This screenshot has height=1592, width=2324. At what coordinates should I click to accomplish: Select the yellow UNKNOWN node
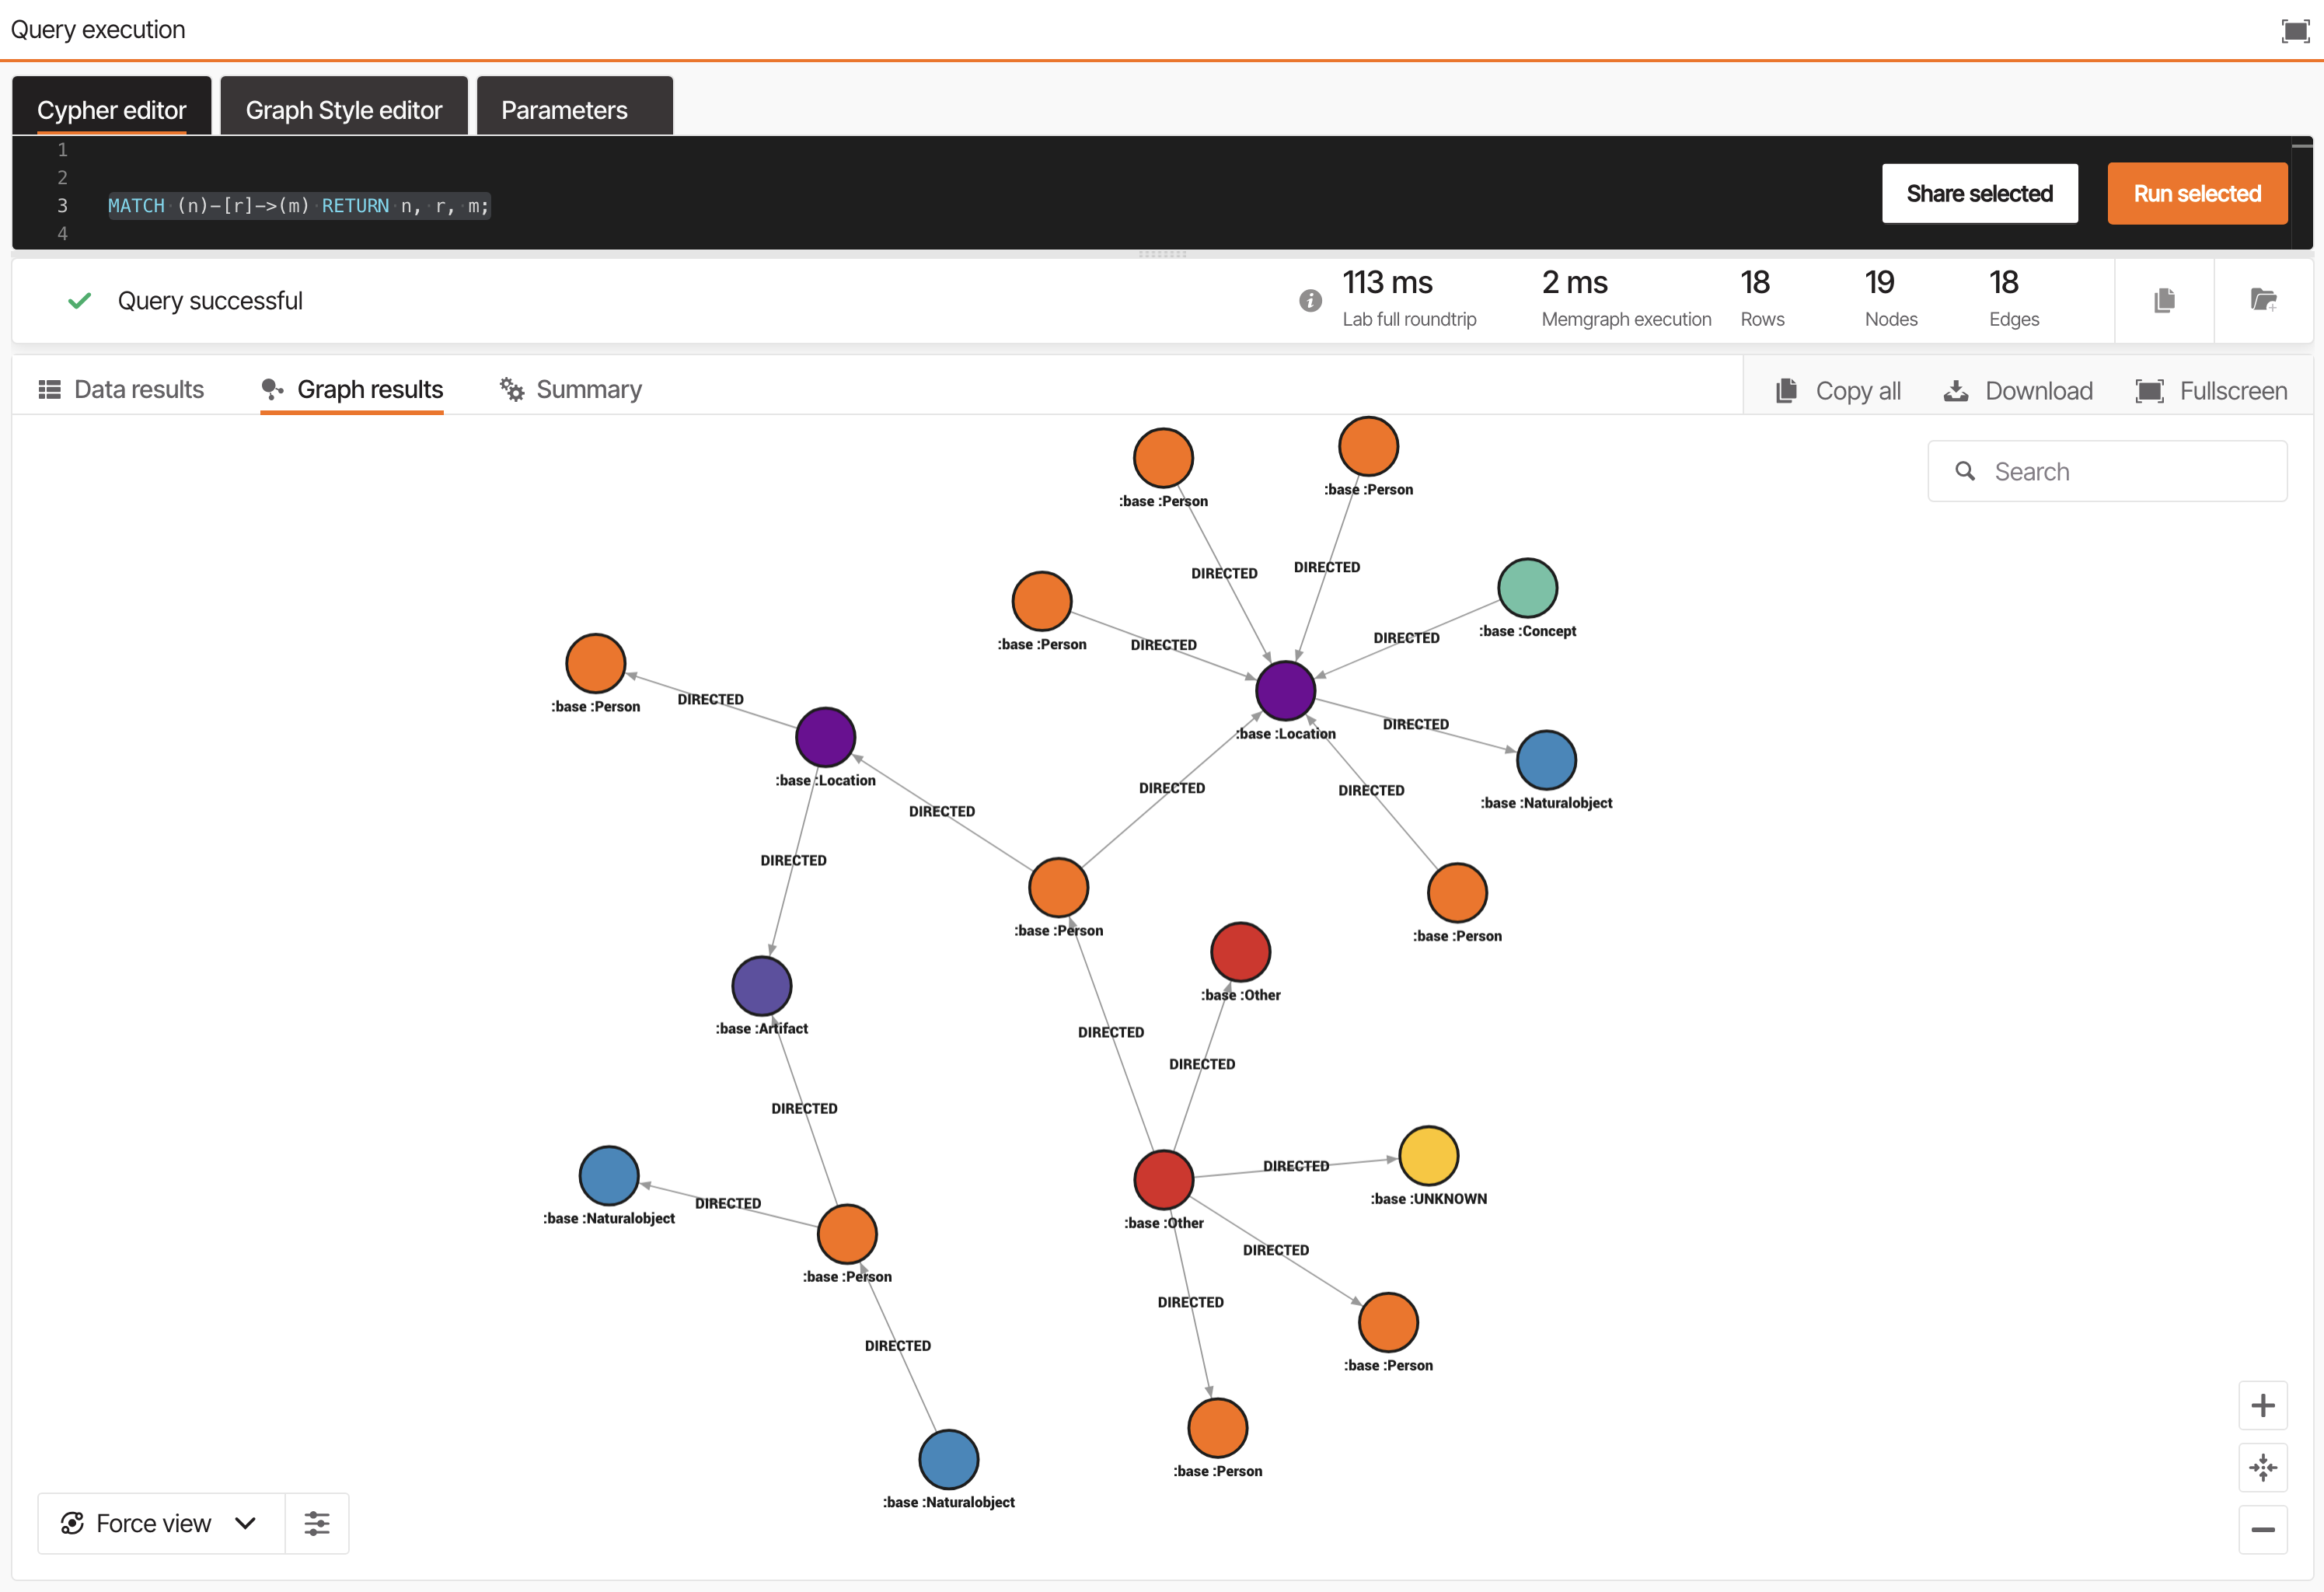1428,1155
